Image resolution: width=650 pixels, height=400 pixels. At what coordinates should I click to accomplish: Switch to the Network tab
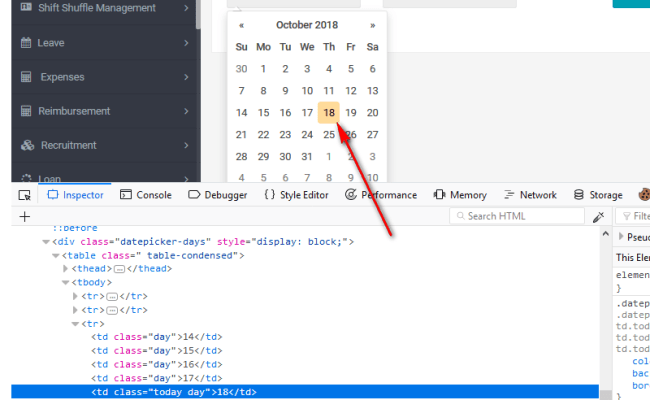[x=530, y=195]
